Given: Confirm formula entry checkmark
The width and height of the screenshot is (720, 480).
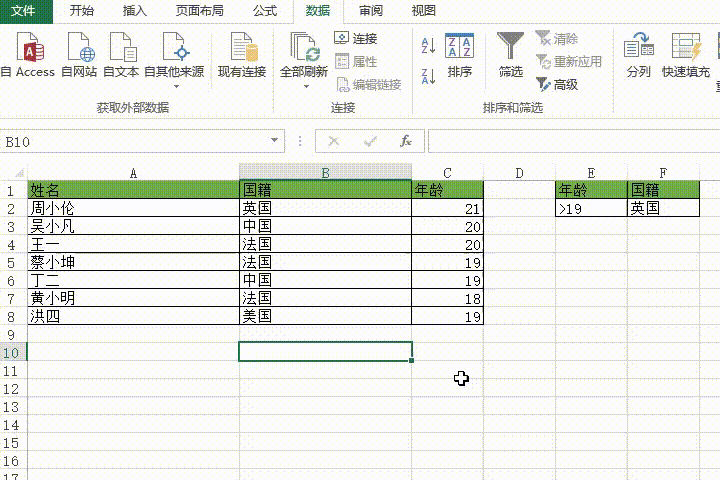Looking at the screenshot, I should coord(370,141).
